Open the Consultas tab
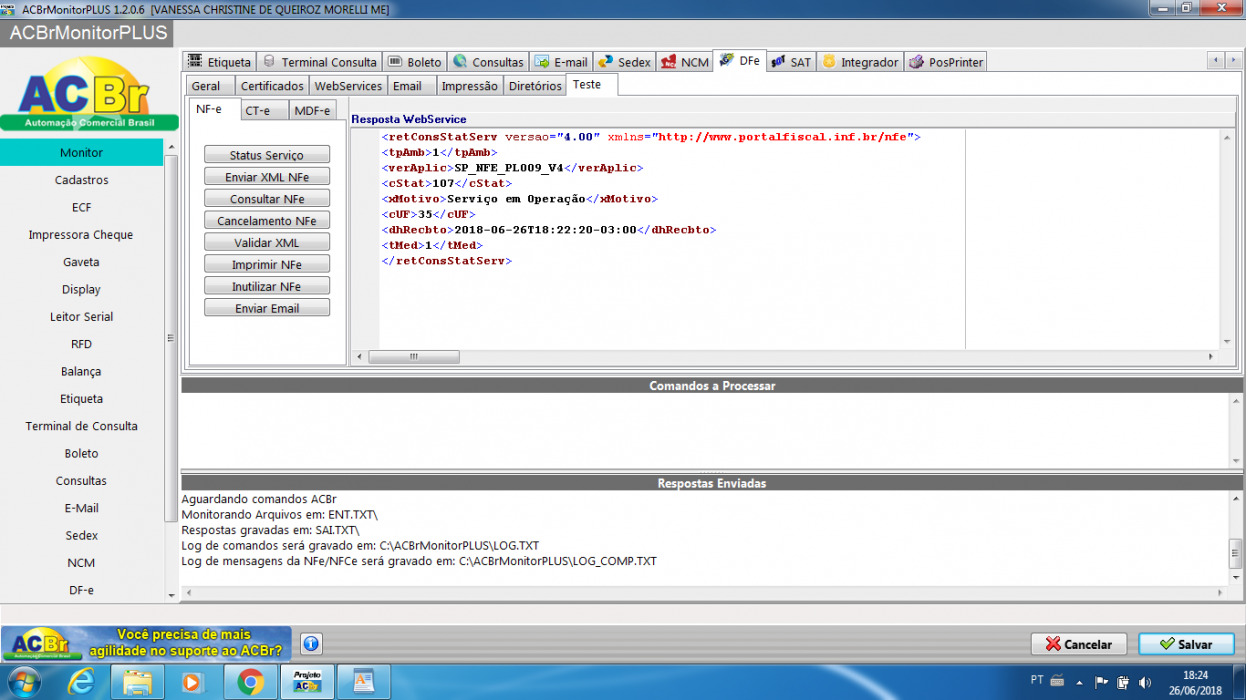 pyautogui.click(x=488, y=62)
